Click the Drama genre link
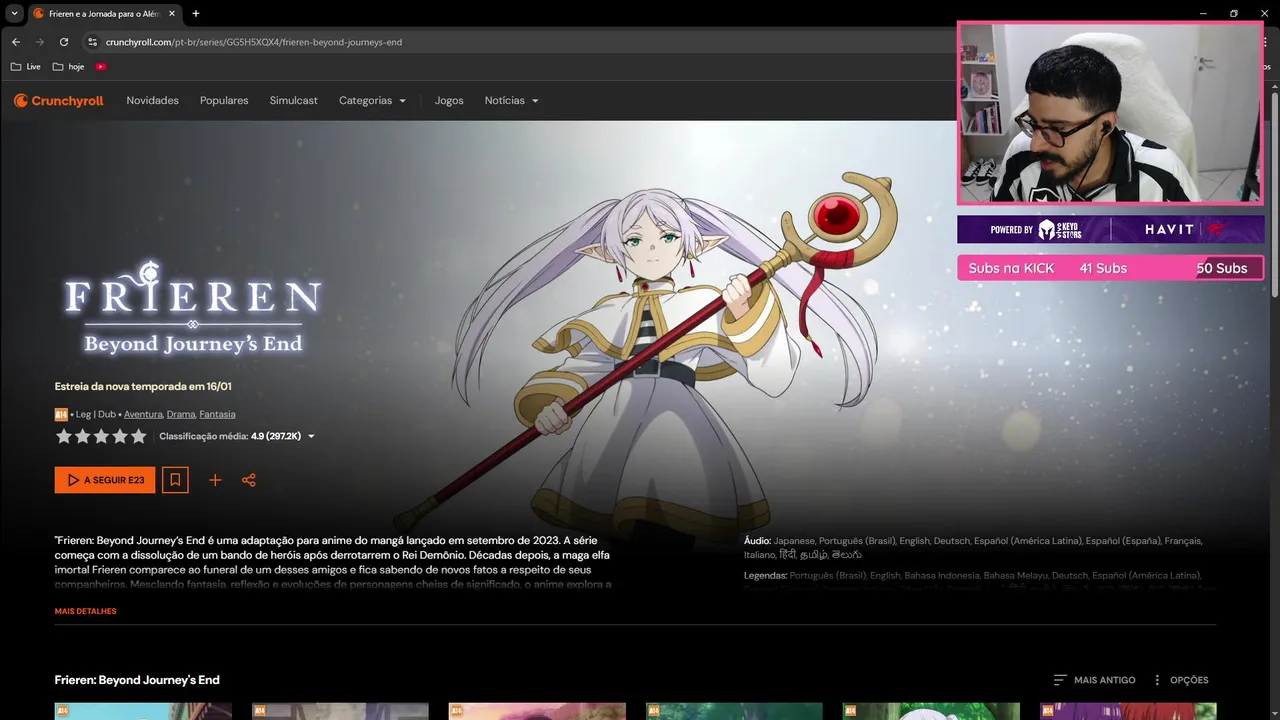 coord(181,414)
